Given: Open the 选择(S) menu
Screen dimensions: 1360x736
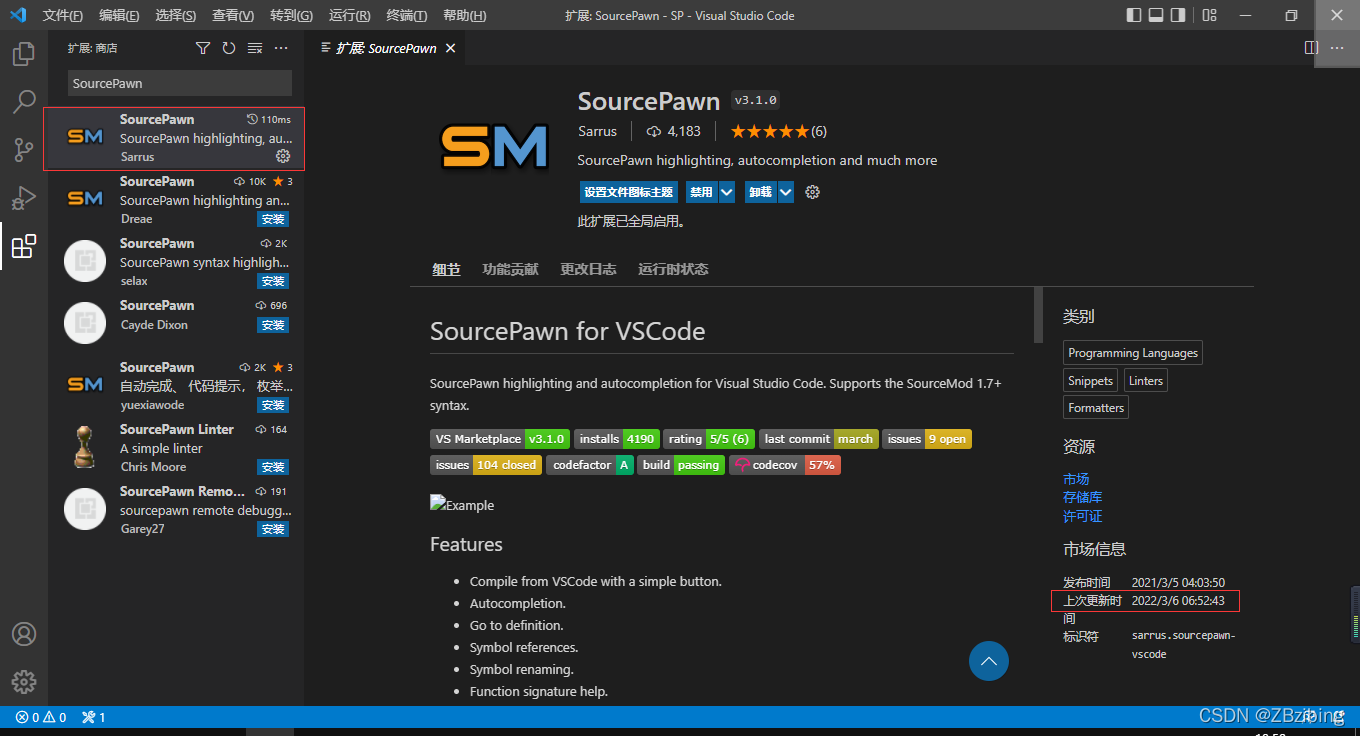Looking at the screenshot, I should pyautogui.click(x=176, y=16).
